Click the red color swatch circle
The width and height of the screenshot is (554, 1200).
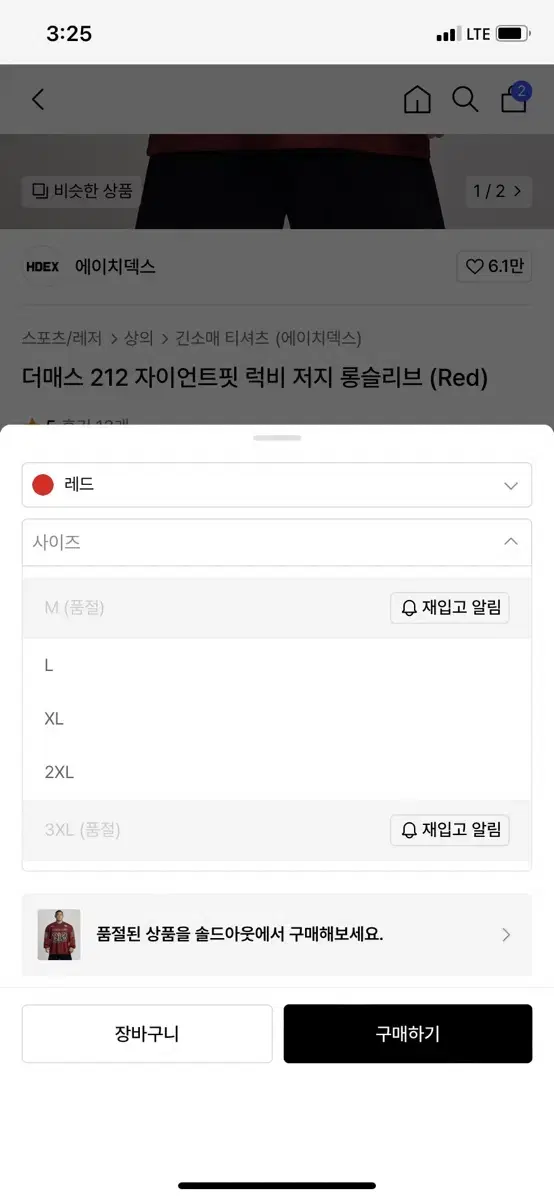43,485
